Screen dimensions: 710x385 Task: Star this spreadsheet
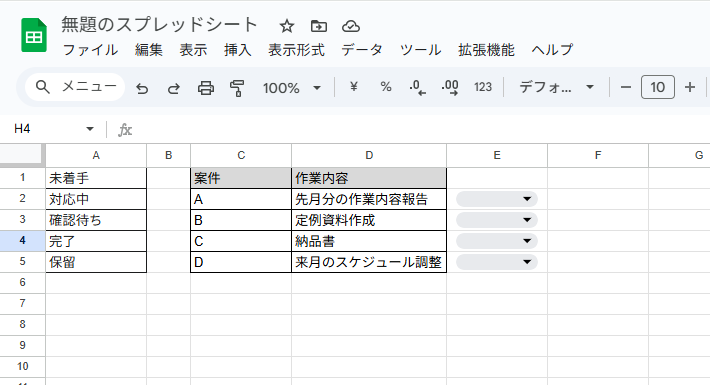[287, 26]
